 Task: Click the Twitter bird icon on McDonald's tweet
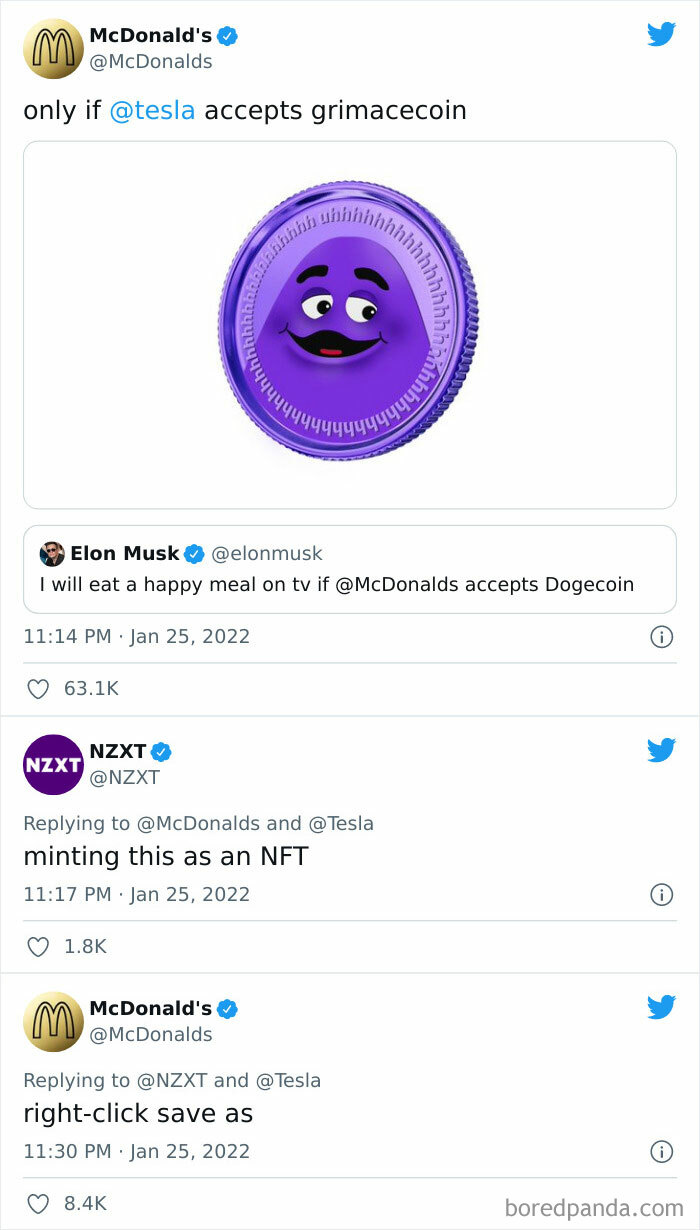pyautogui.click(x=662, y=34)
